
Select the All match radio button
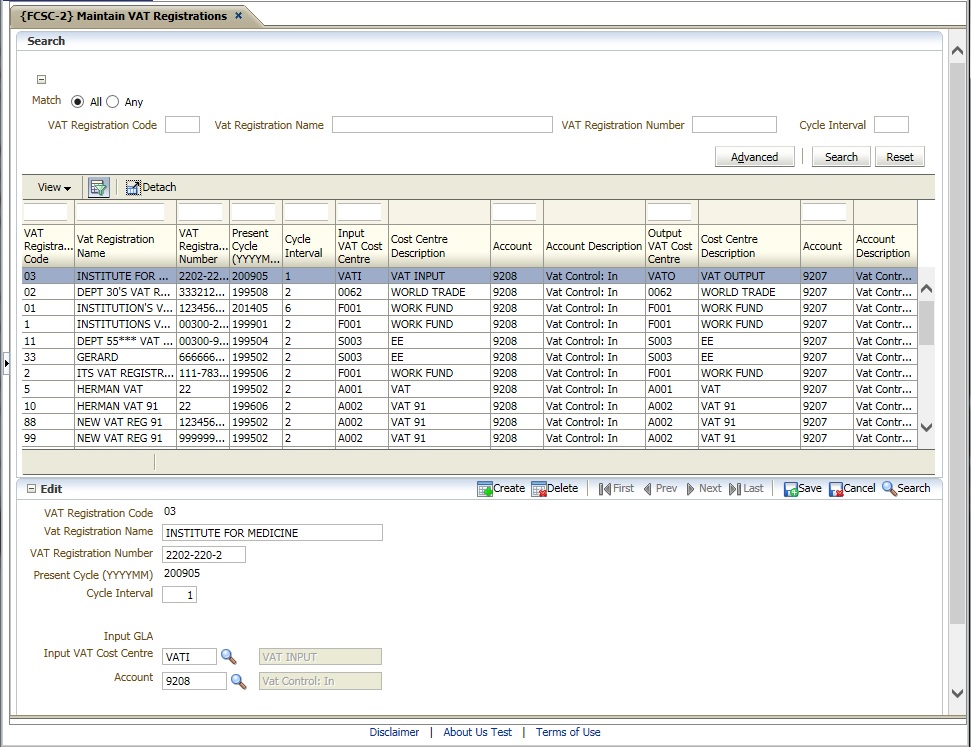coord(78,102)
